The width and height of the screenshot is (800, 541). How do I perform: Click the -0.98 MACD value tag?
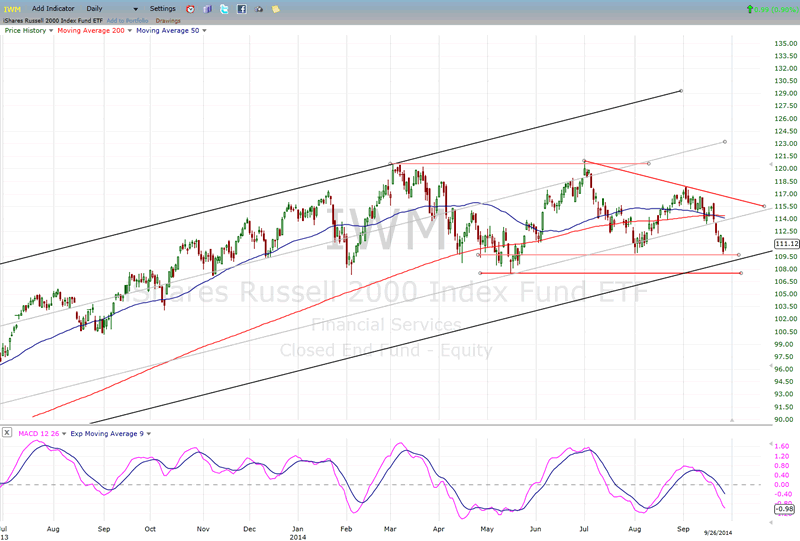(784, 509)
